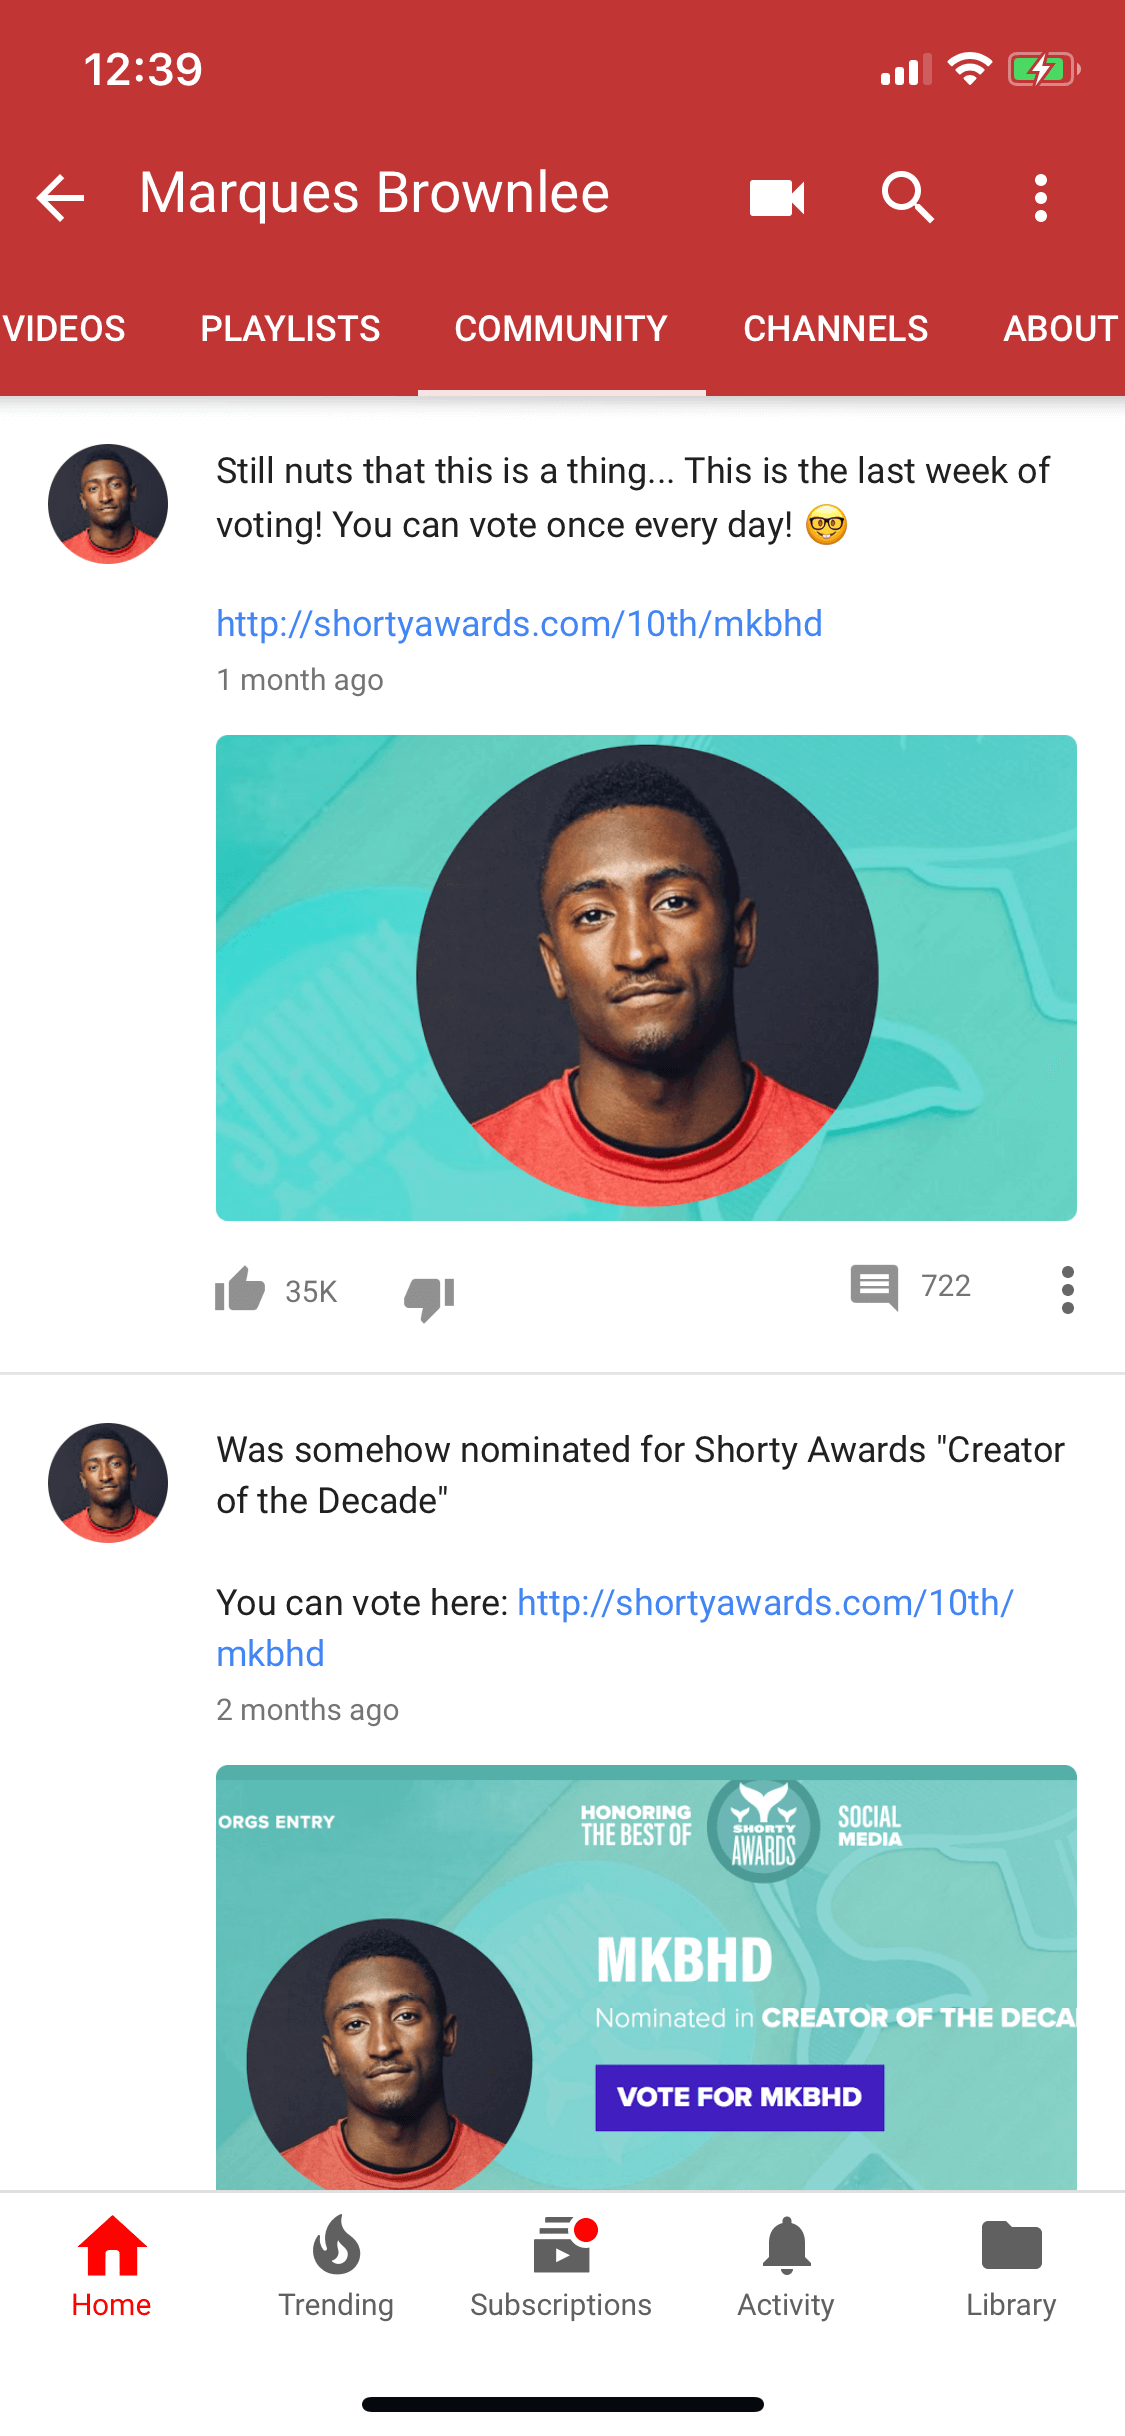The image size is (1125, 2436).
Task: Open the video camera record icon
Action: tap(777, 197)
